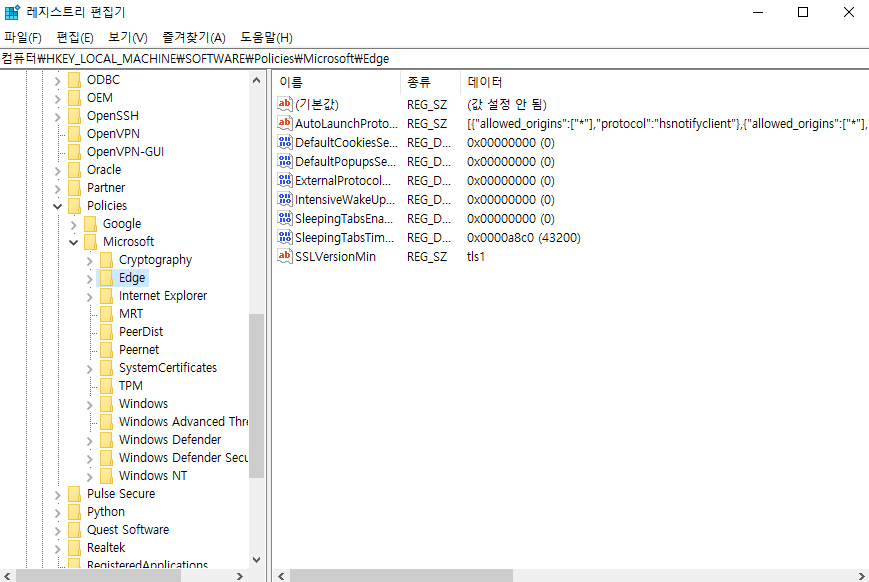The image size is (869, 582).
Task: Select the Peernet key label
Action: tap(139, 350)
